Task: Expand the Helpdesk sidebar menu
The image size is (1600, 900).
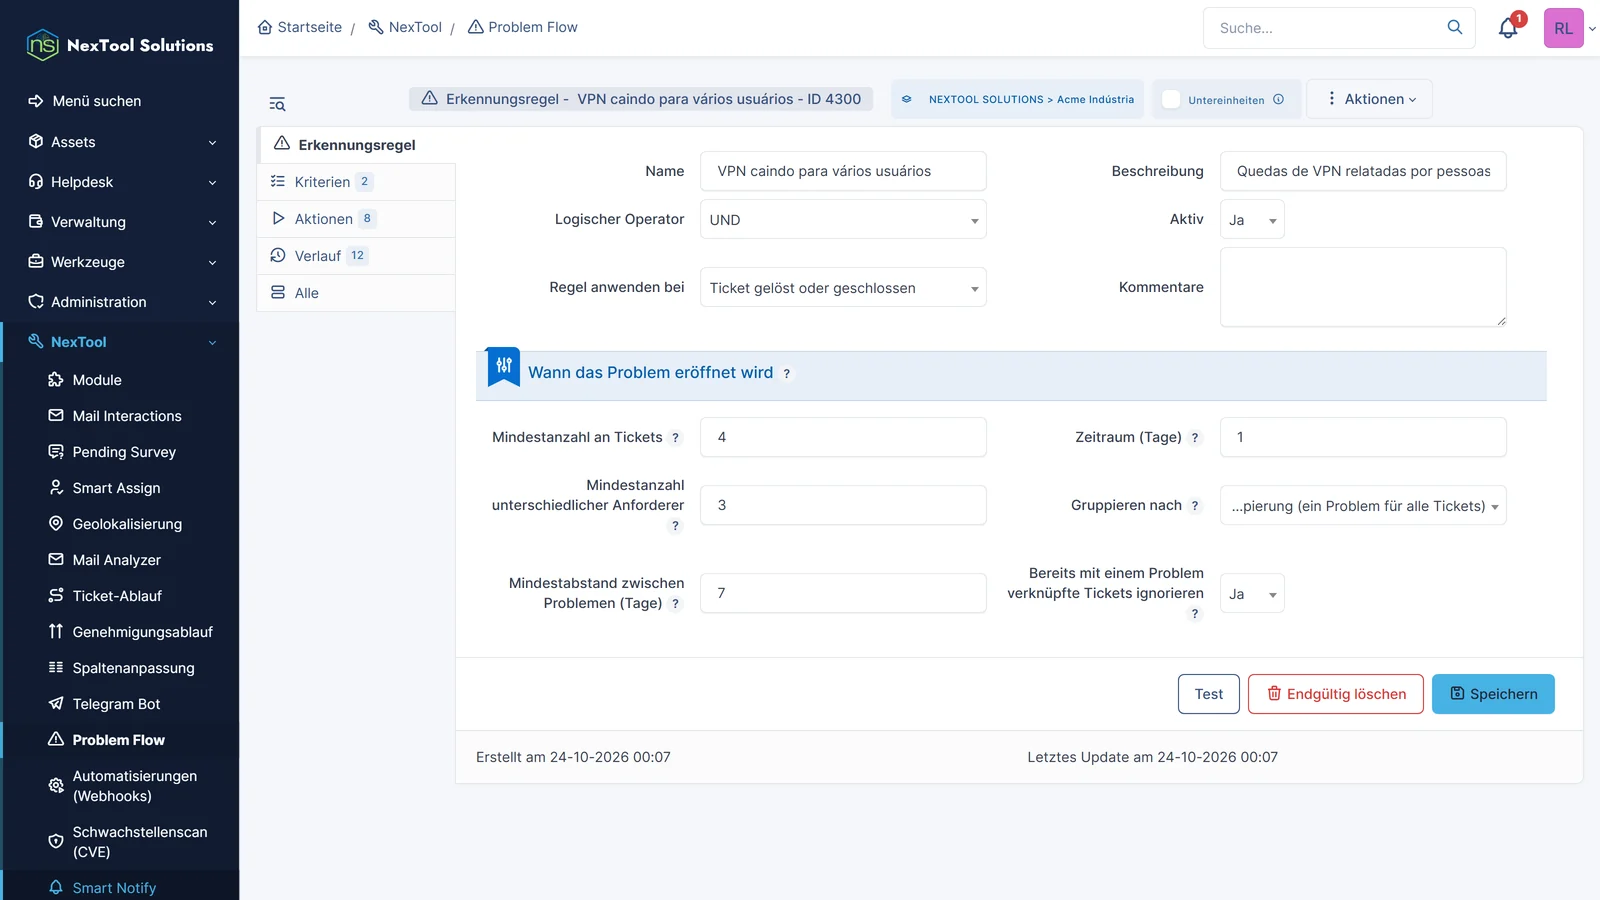Action: [120, 182]
